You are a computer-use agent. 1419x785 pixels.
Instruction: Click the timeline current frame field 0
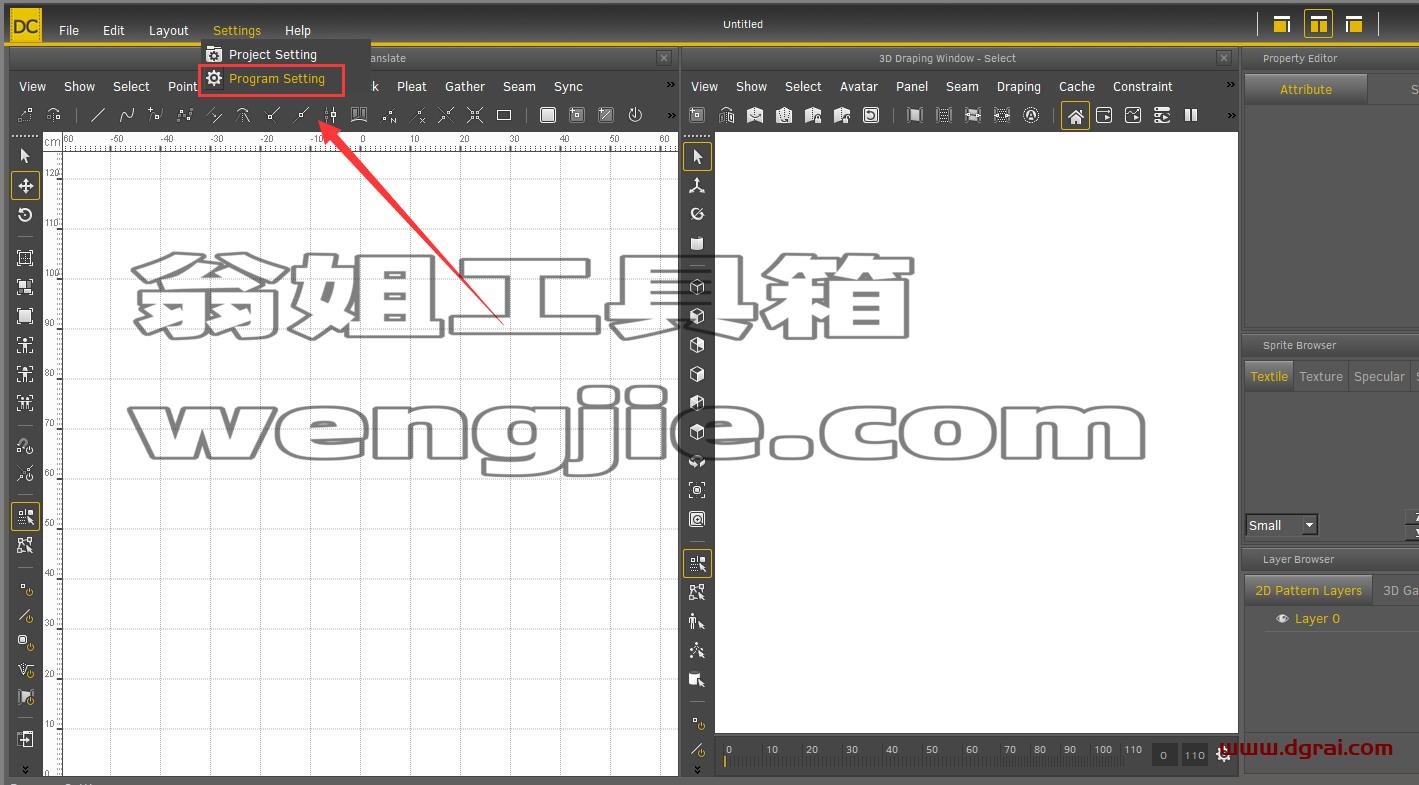[x=1163, y=755]
